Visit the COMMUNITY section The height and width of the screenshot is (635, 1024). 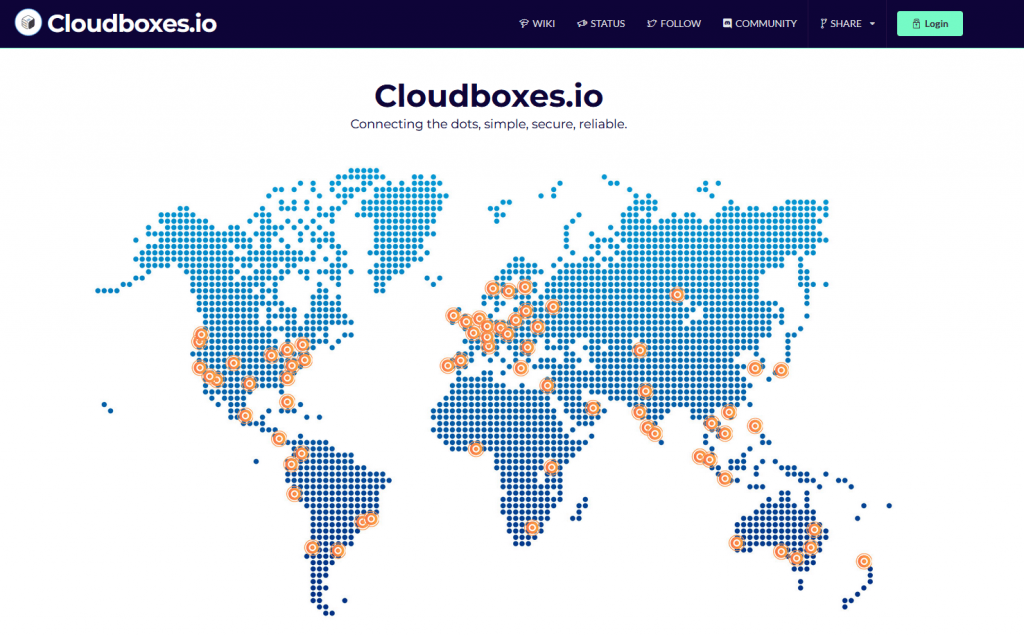point(760,24)
